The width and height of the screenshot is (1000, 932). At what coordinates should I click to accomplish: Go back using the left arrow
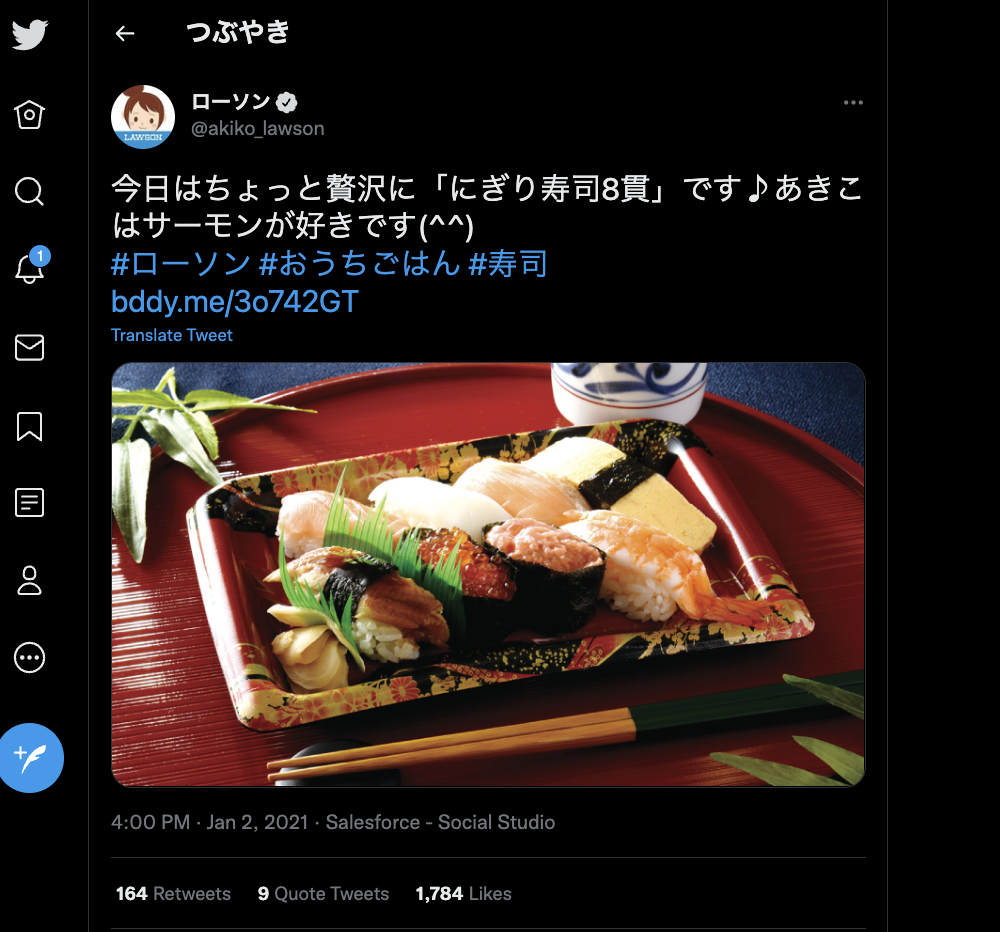pyautogui.click(x=125, y=33)
